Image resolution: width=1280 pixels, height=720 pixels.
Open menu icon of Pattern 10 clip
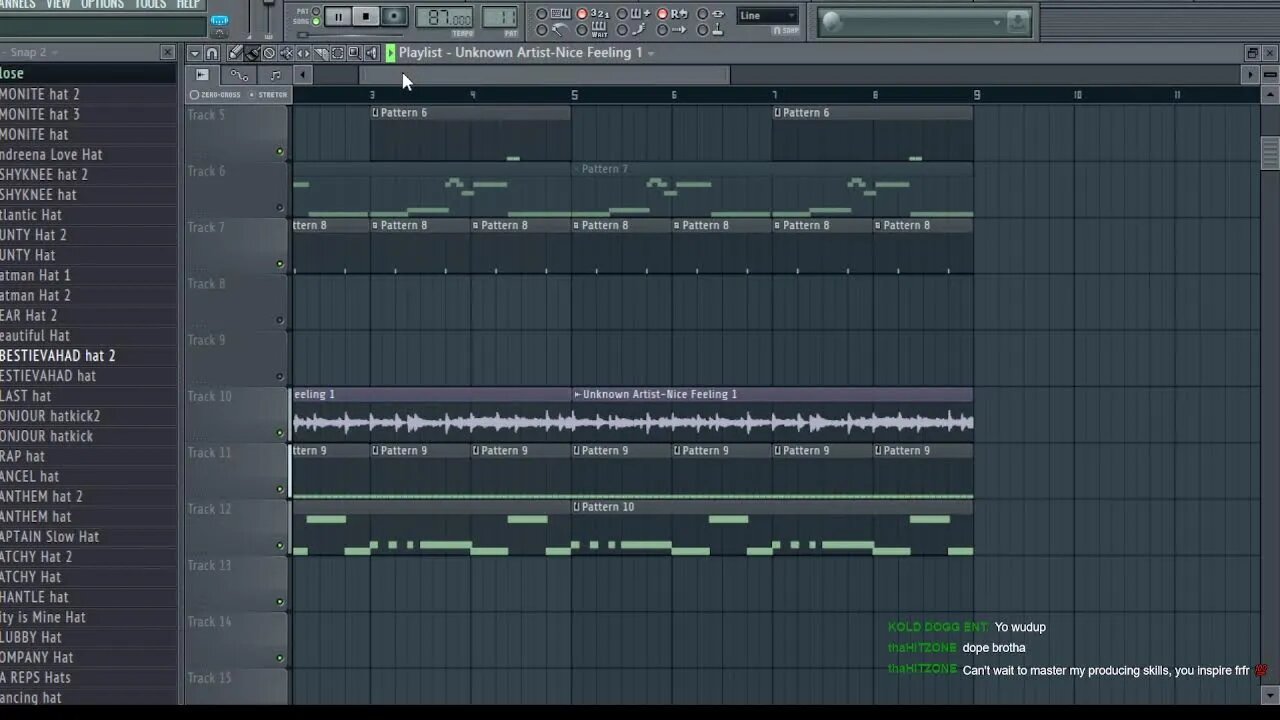(577, 507)
